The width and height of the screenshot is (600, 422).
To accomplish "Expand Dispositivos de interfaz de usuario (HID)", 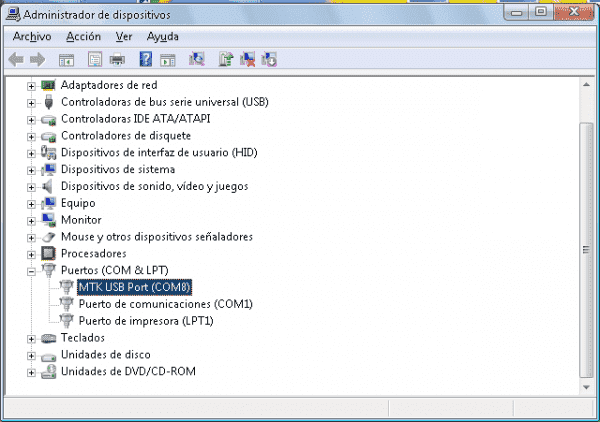I will (31, 154).
